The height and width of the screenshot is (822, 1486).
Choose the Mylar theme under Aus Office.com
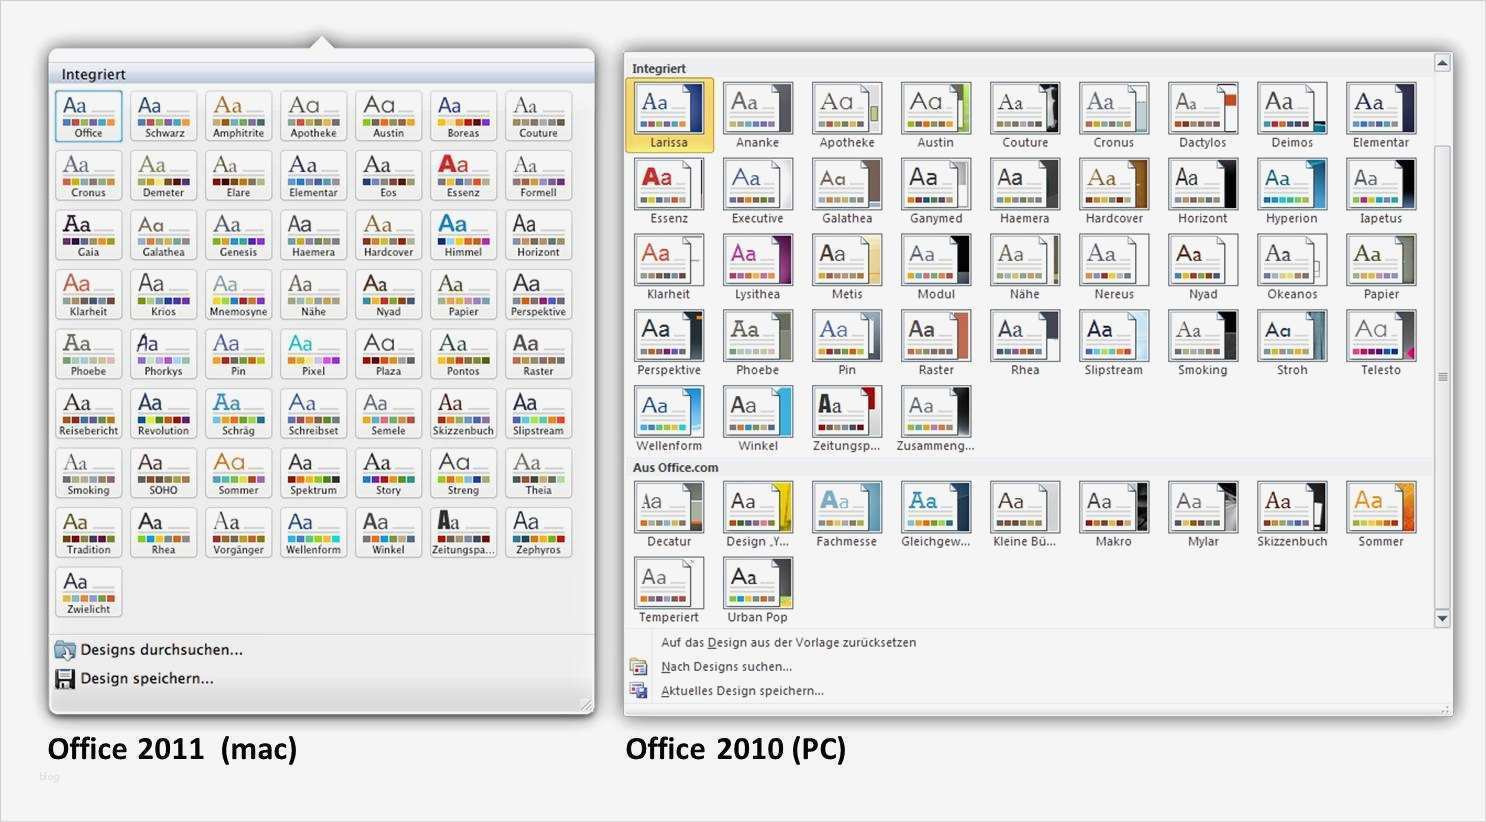1203,514
